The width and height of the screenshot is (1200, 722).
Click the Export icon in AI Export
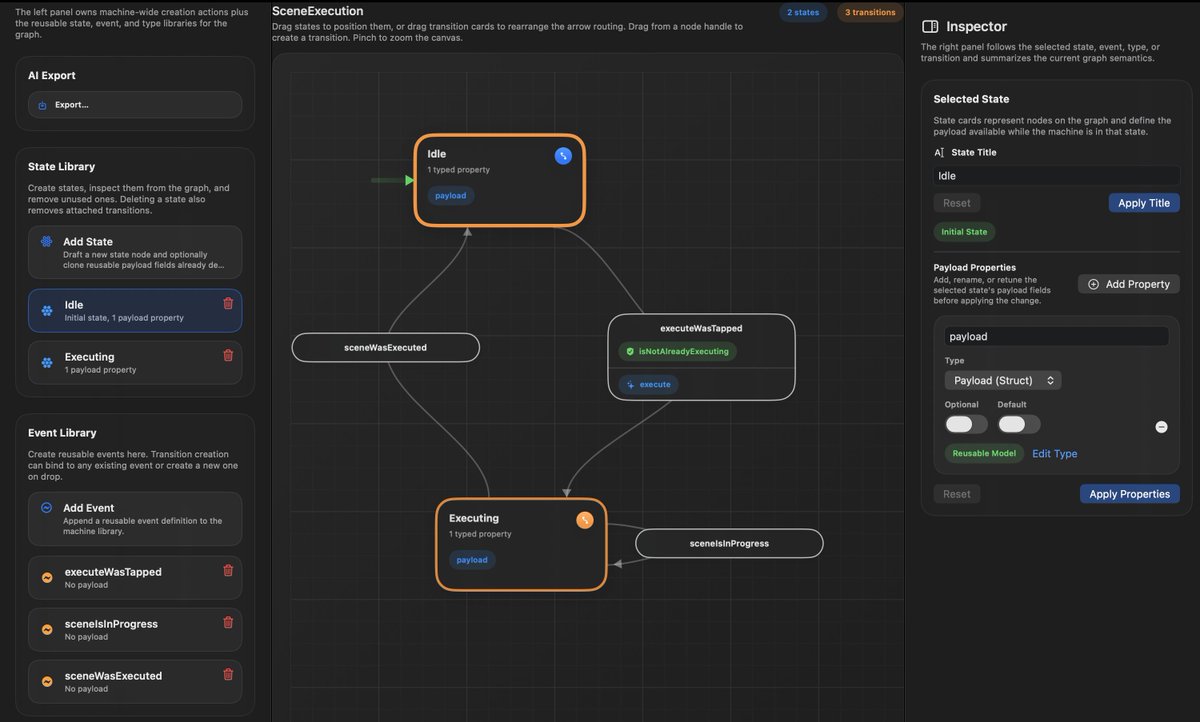[43, 105]
